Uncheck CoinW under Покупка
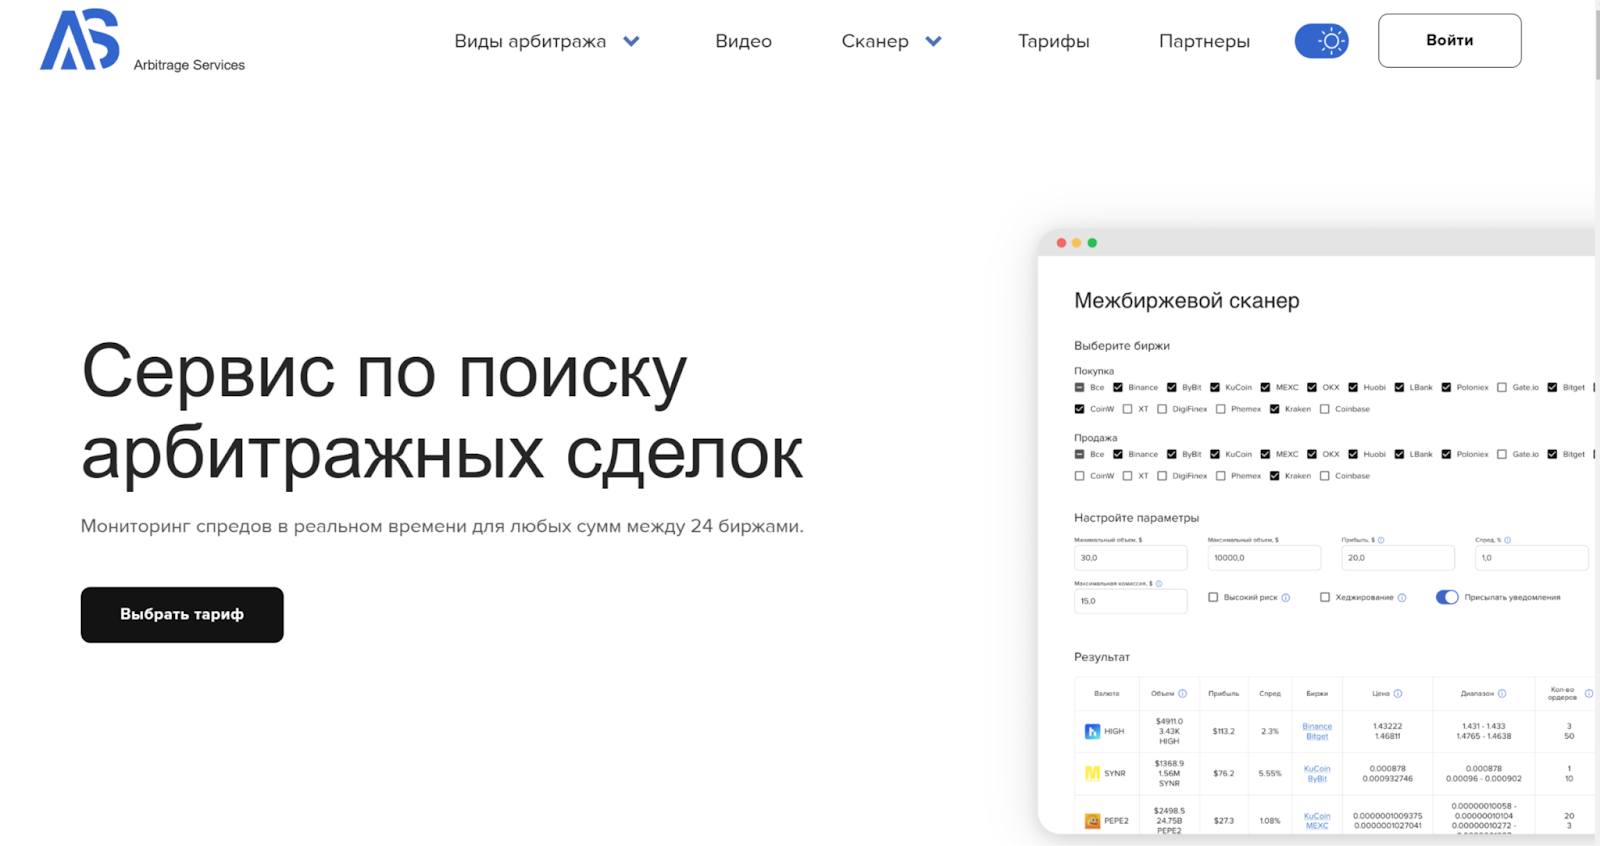Image resolution: width=1600 pixels, height=846 pixels. [x=1079, y=409]
